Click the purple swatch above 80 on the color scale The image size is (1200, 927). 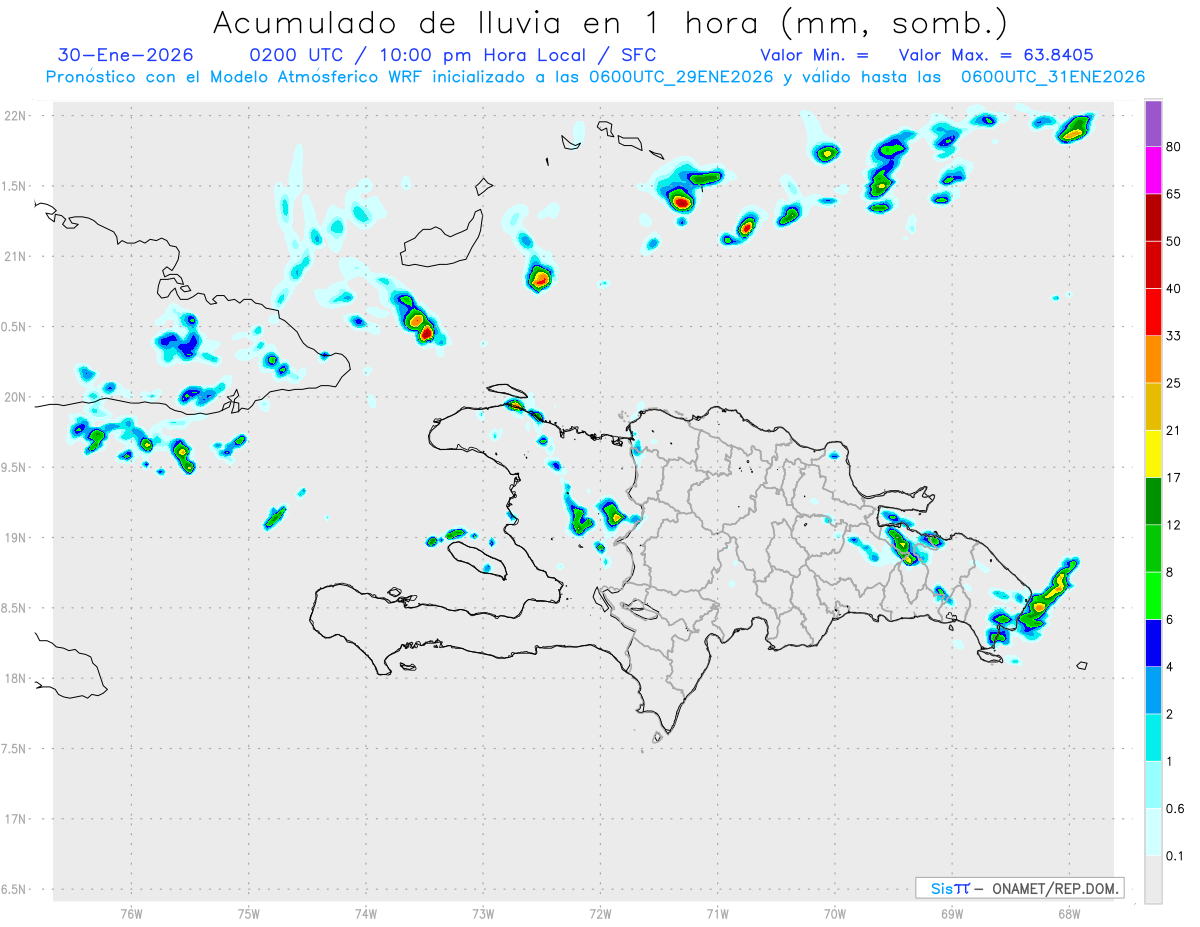click(x=1153, y=124)
